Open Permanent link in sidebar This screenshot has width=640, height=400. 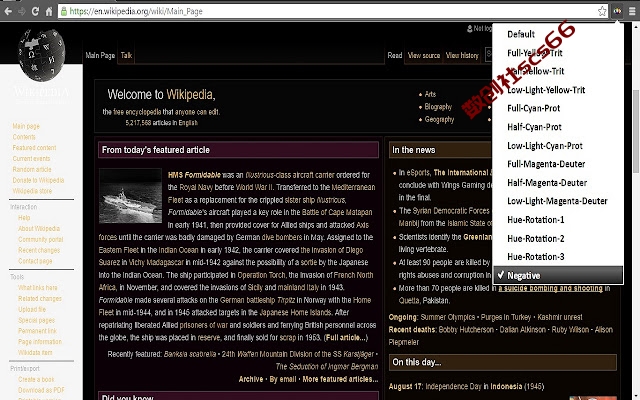[x=37, y=331]
